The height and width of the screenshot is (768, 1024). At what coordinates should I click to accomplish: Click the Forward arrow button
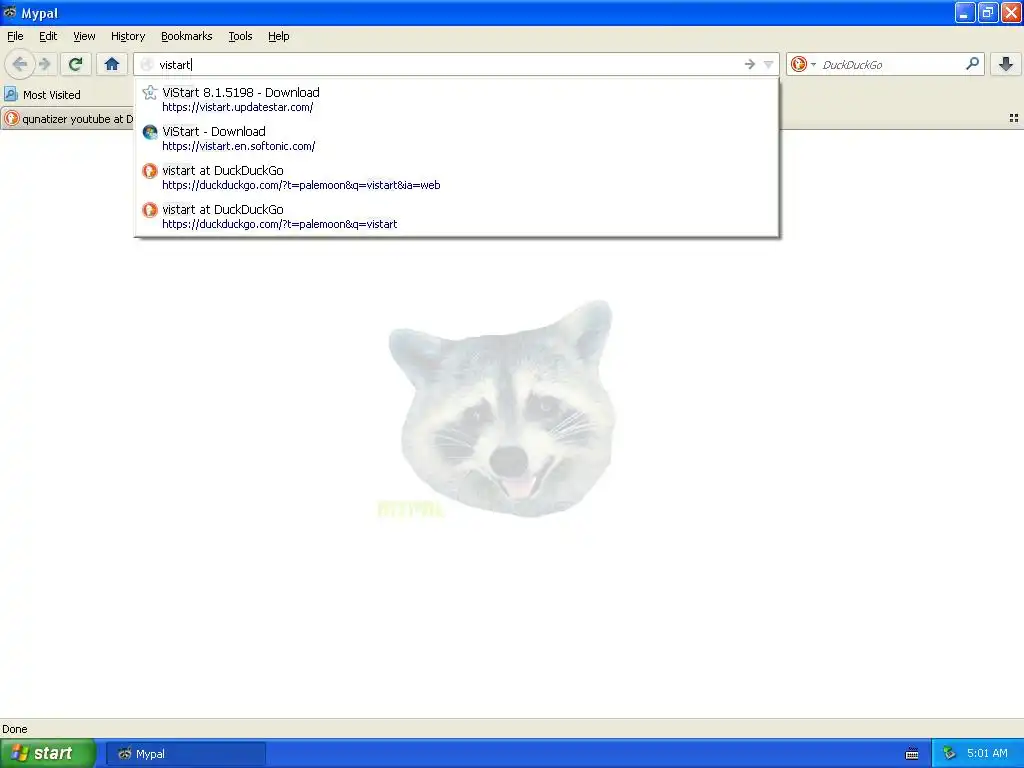click(x=45, y=64)
